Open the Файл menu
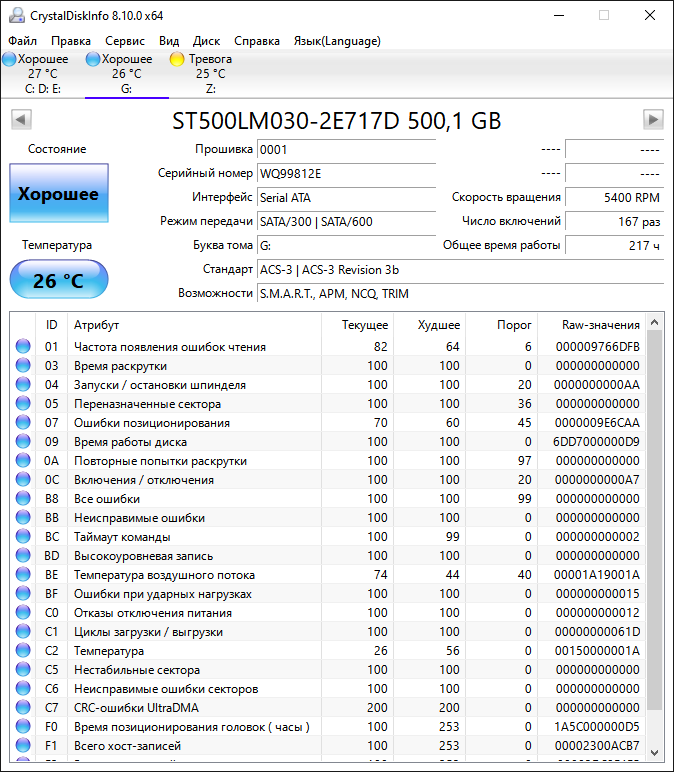This screenshot has height=772, width=674. coord(23,41)
